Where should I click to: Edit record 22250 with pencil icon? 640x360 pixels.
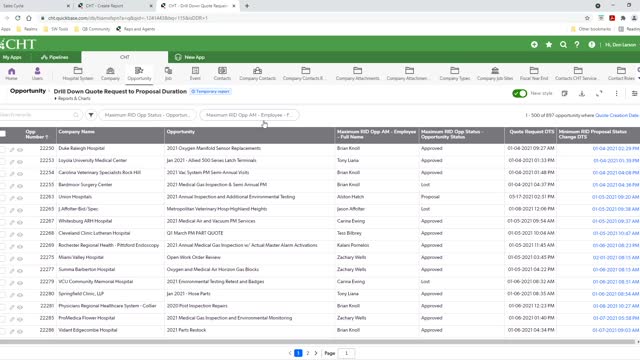(12, 150)
